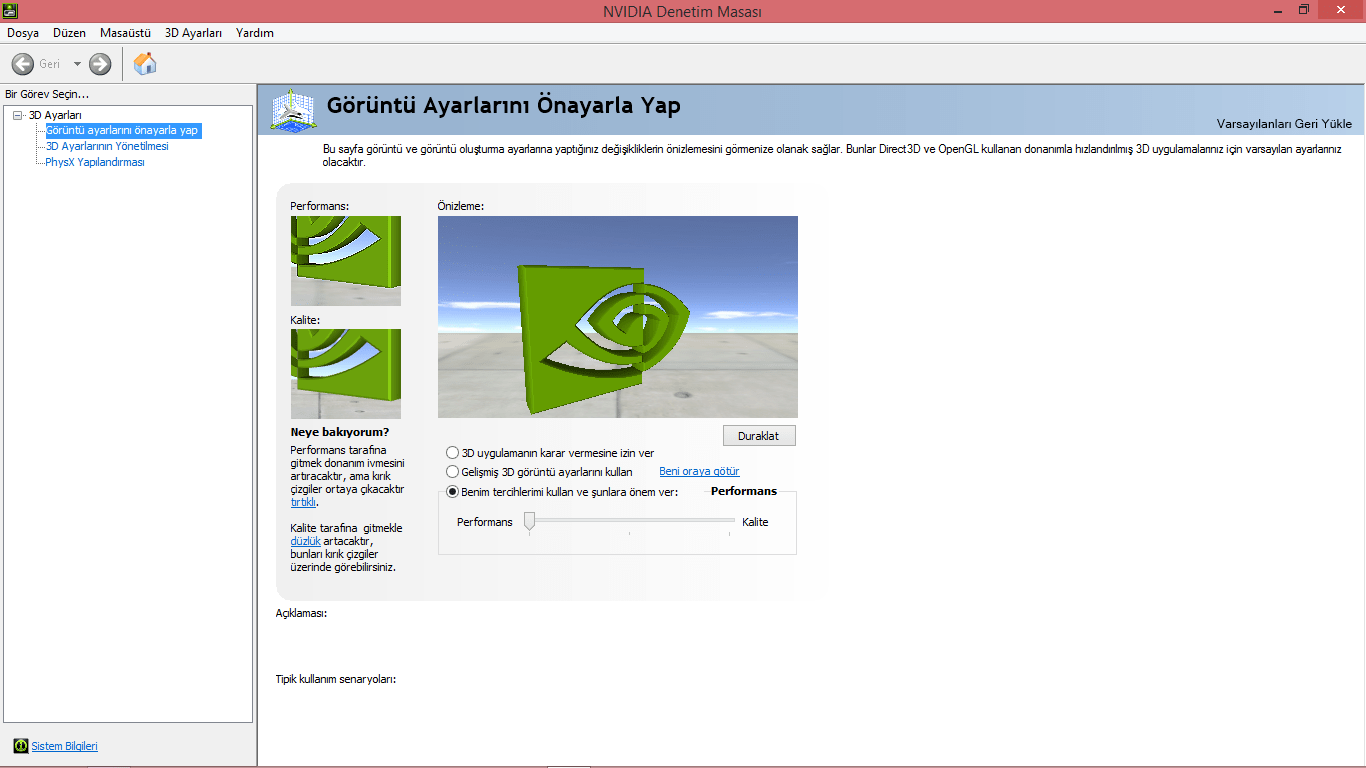Click the forward navigation arrow
The width and height of the screenshot is (1366, 768).
point(98,63)
